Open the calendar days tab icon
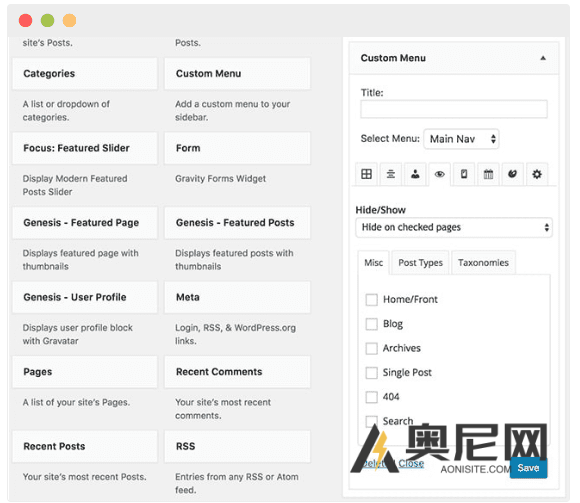This screenshot has width=580, height=503. [488, 174]
